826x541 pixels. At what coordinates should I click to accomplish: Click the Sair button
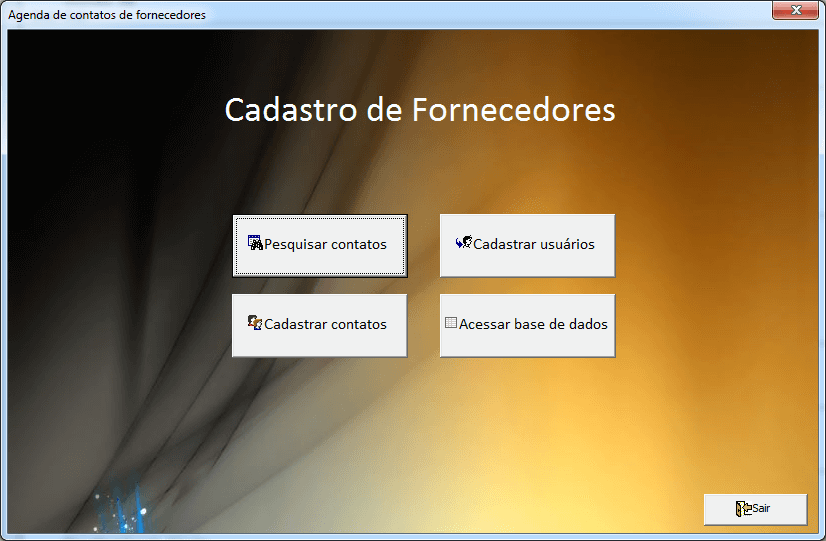[755, 509]
